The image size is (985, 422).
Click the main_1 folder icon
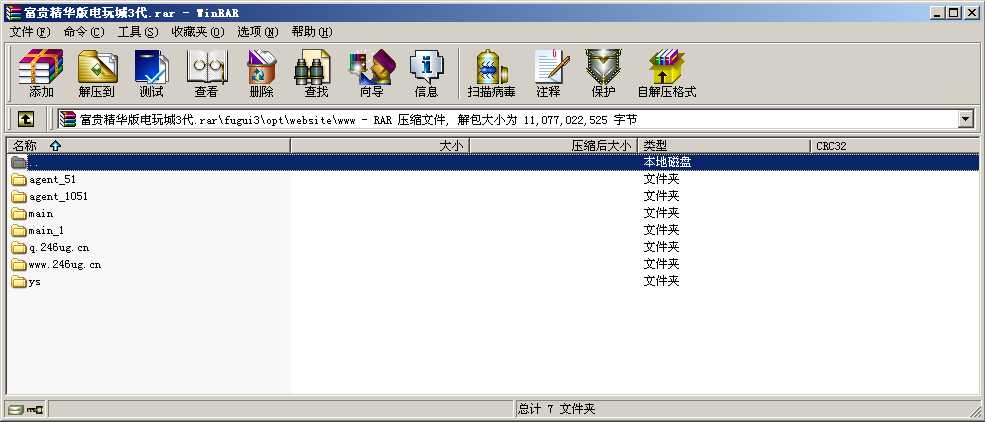click(x=19, y=230)
